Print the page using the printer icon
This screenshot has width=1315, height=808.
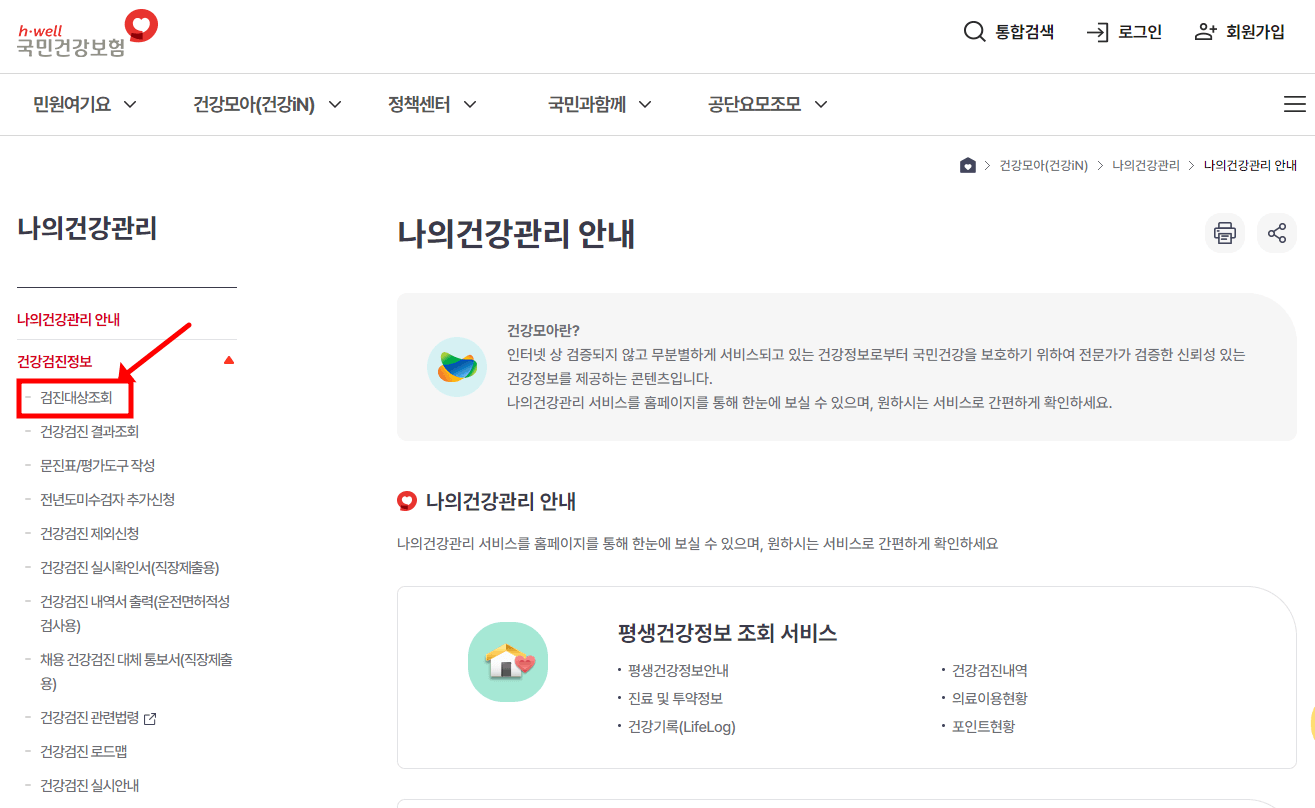tap(1224, 232)
